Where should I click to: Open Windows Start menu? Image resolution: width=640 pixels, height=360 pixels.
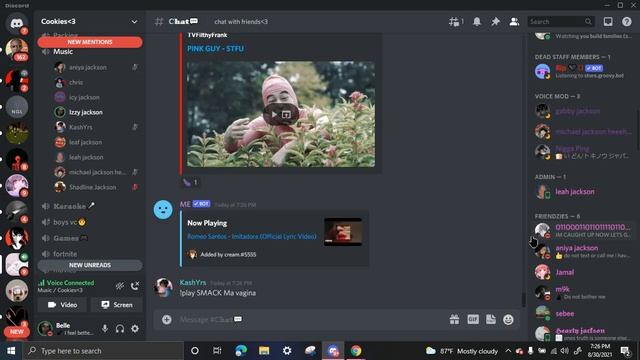11,351
